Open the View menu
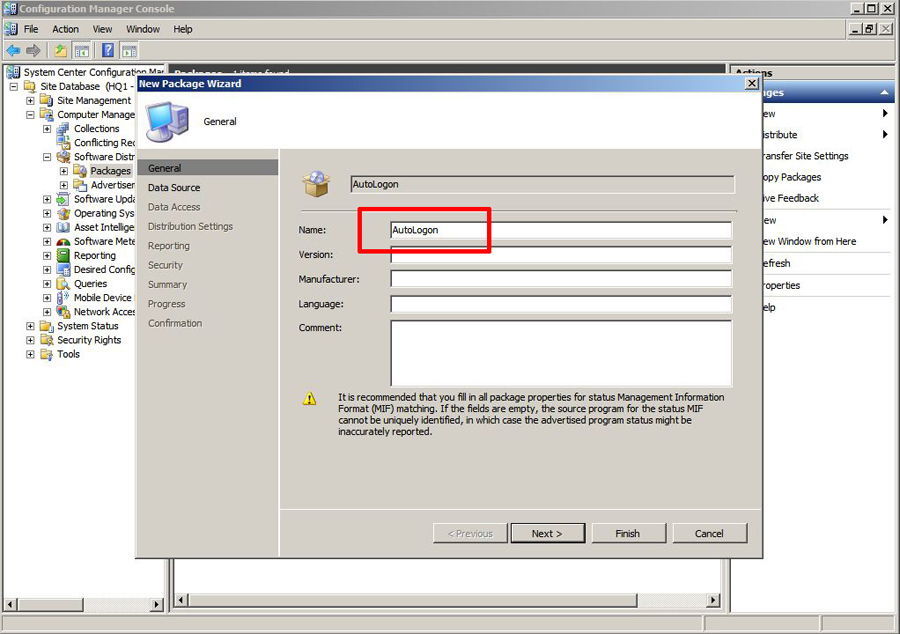This screenshot has width=900, height=634. [x=102, y=29]
